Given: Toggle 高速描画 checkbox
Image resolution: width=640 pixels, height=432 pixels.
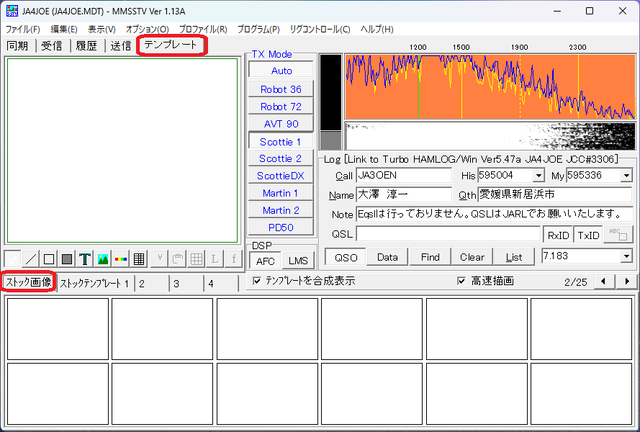Looking at the screenshot, I should (x=461, y=281).
